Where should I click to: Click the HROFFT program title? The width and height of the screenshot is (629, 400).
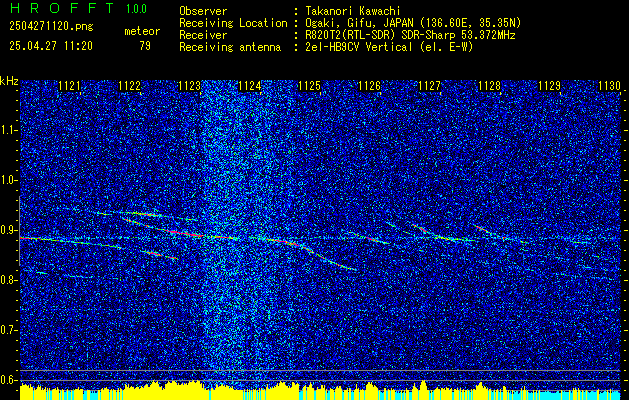tap(61, 8)
